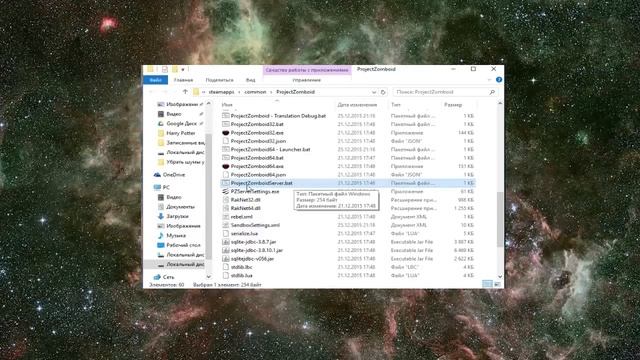This screenshot has height=360, width=640.
Task: Click the sqlite-jdbc-3.8.7.jar file icon
Action: click(226, 242)
